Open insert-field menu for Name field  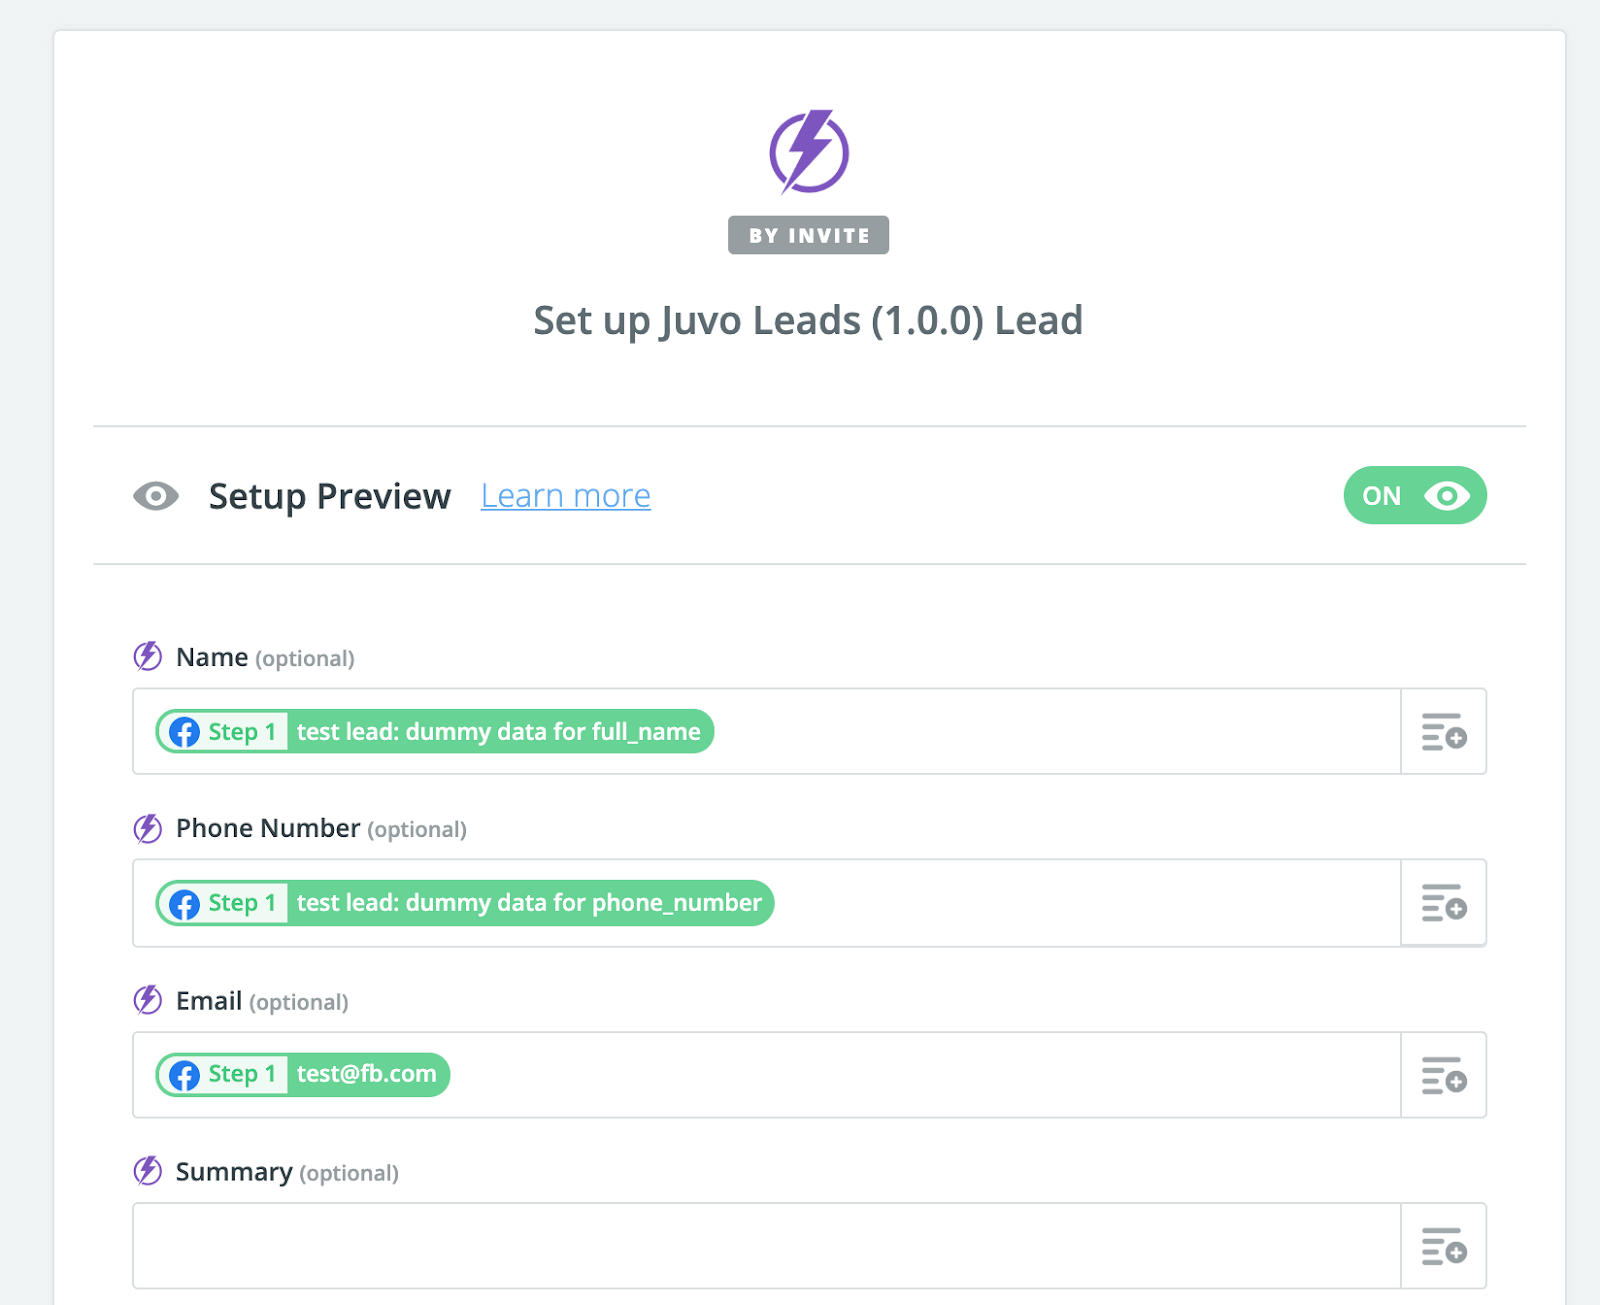tap(1444, 731)
